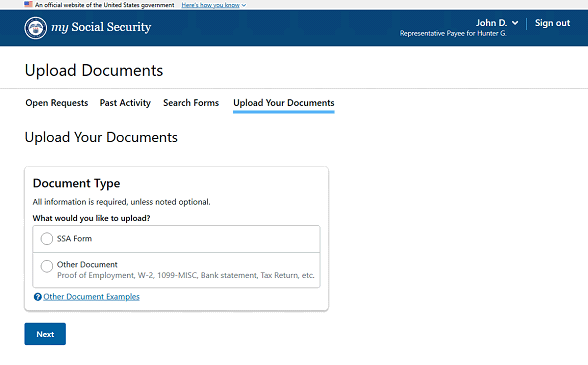Switch to the Past Activity tab
This screenshot has width=588, height=365.
point(125,103)
